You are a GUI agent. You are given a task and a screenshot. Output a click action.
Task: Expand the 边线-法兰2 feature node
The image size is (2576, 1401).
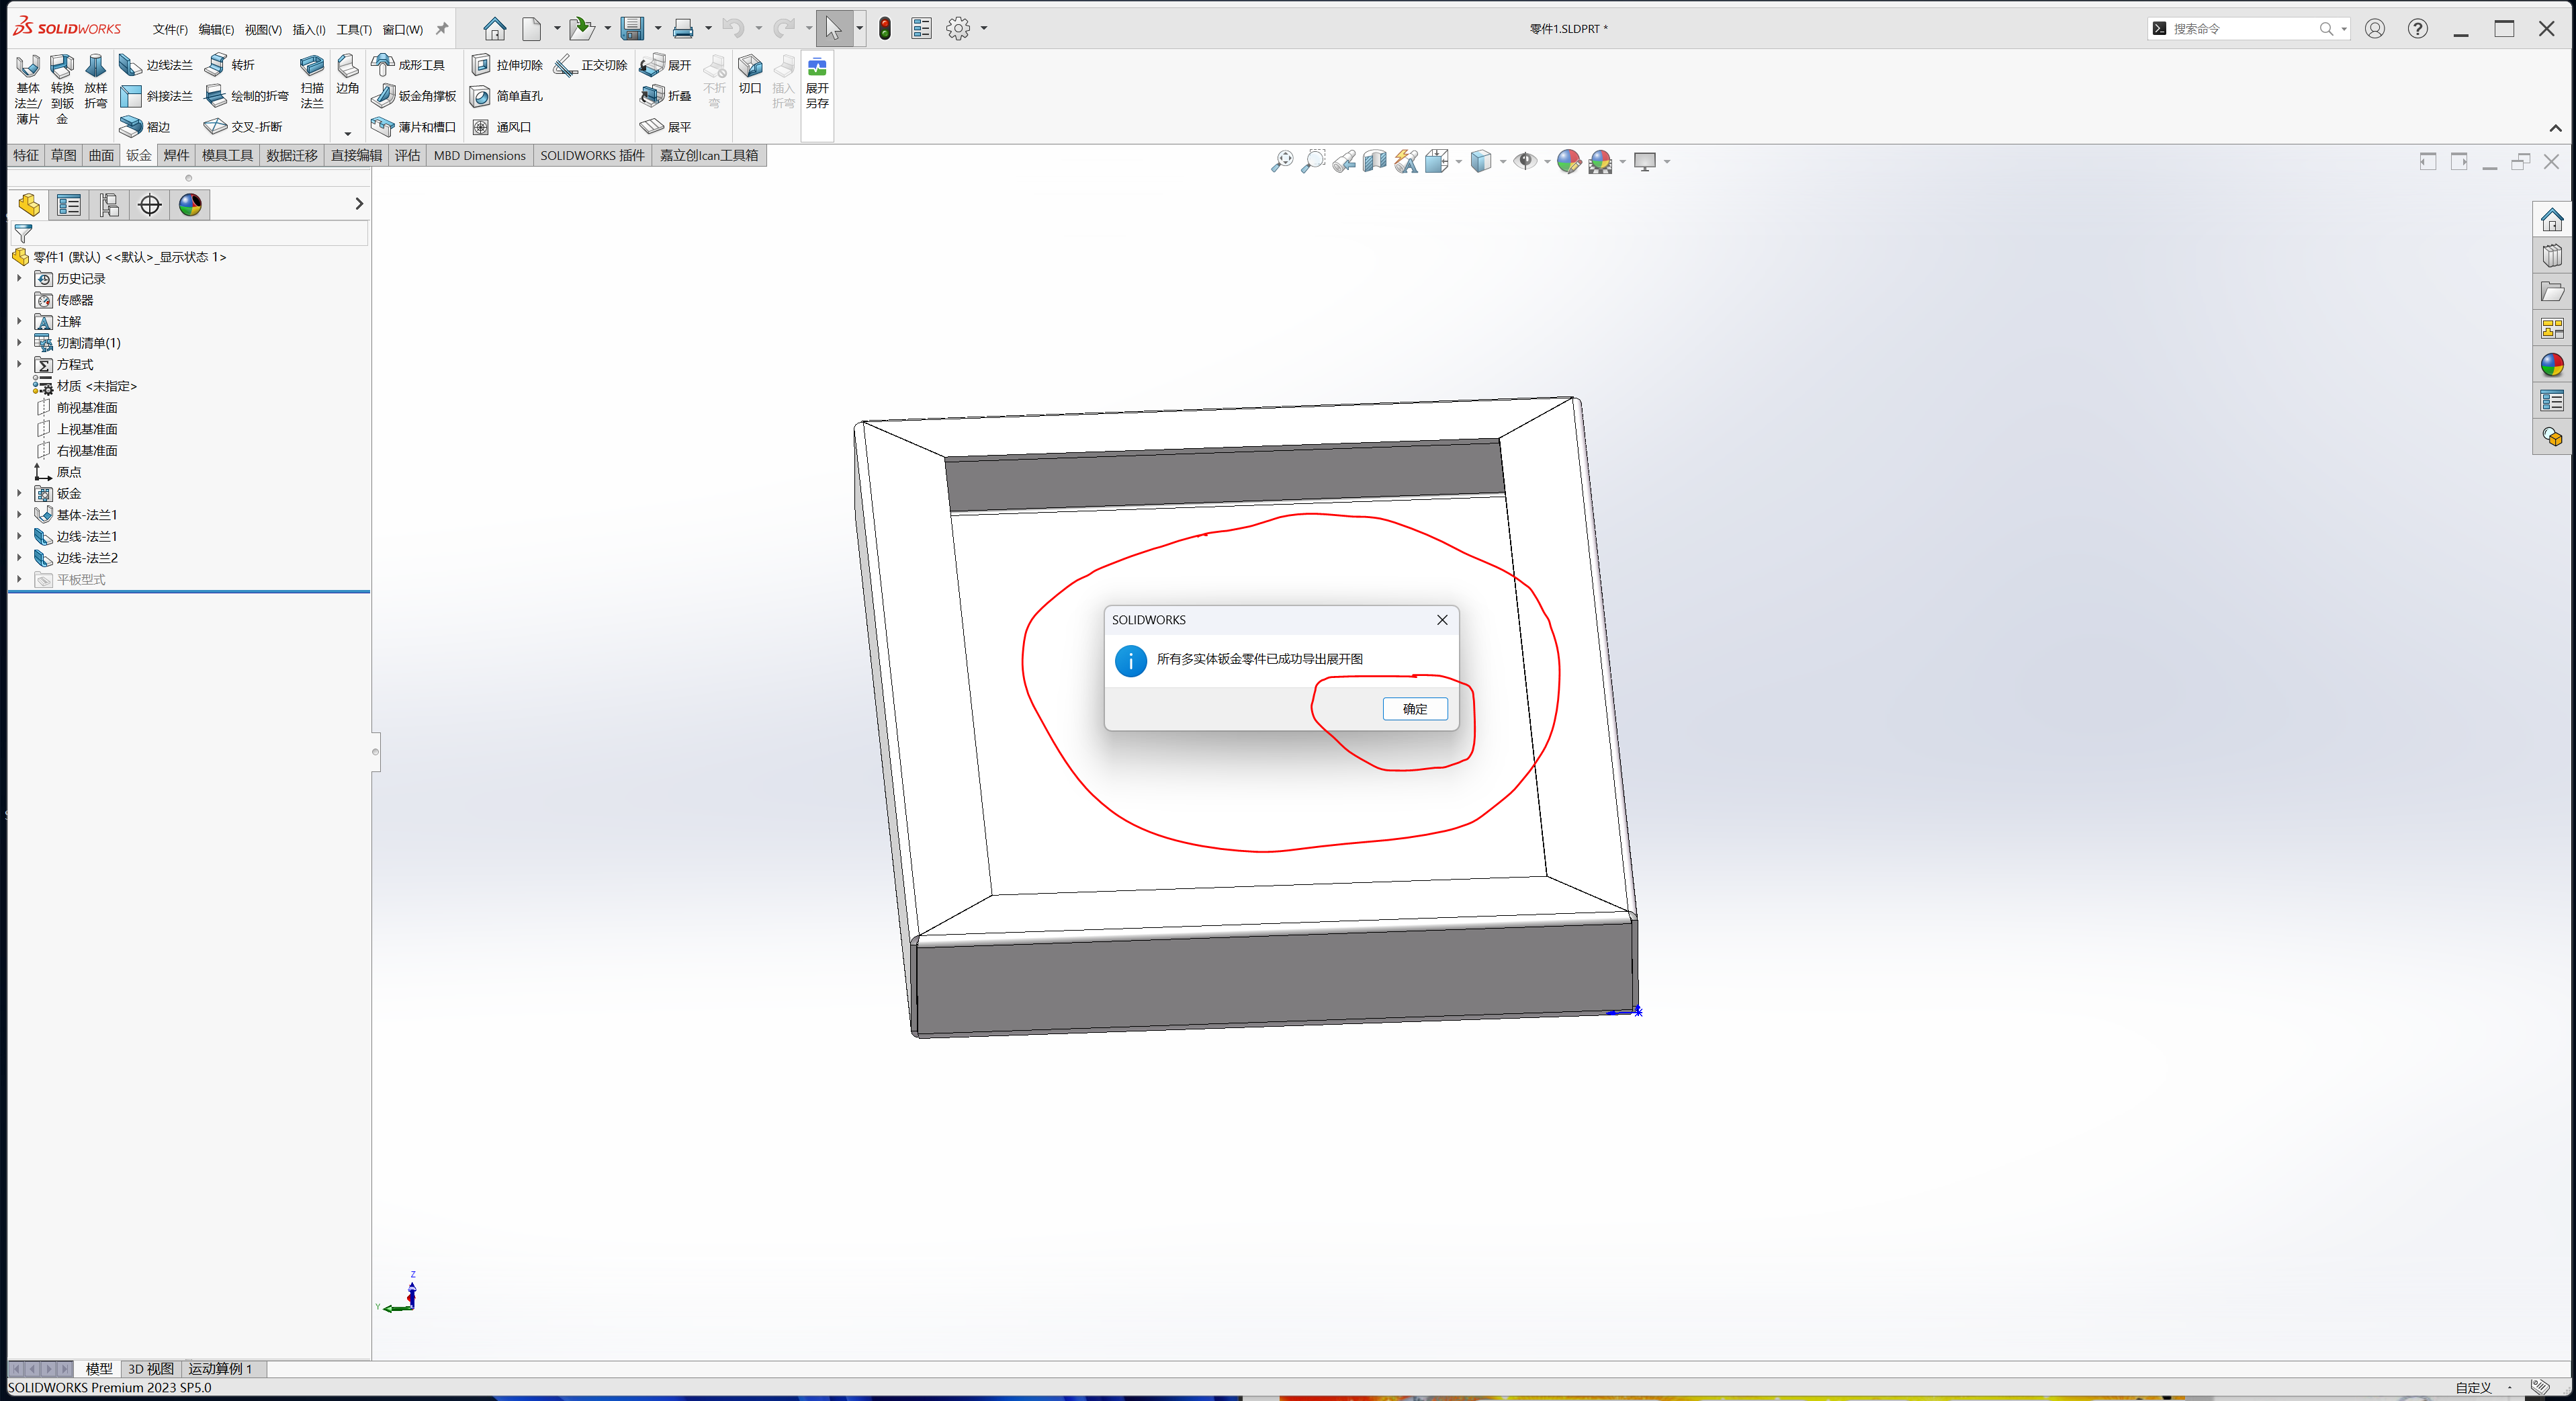tap(19, 558)
